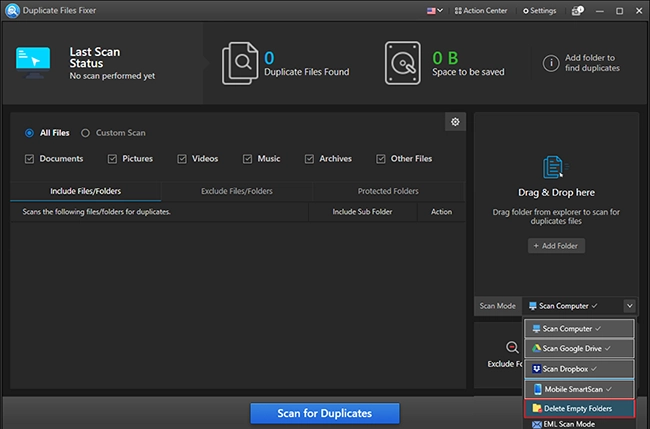This screenshot has width=650, height=429.
Task: Select the Custom Scan radio button
Action: [85, 133]
